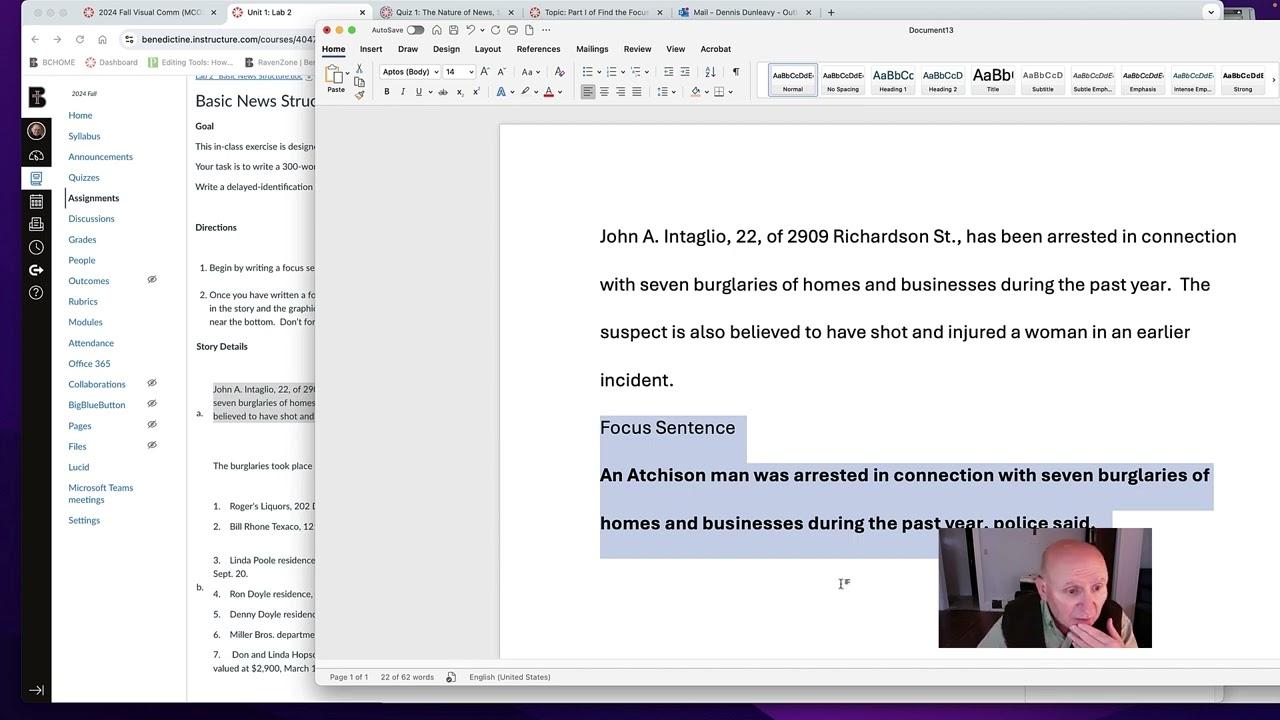Switch to the Draw ribbon tab

(x=408, y=49)
